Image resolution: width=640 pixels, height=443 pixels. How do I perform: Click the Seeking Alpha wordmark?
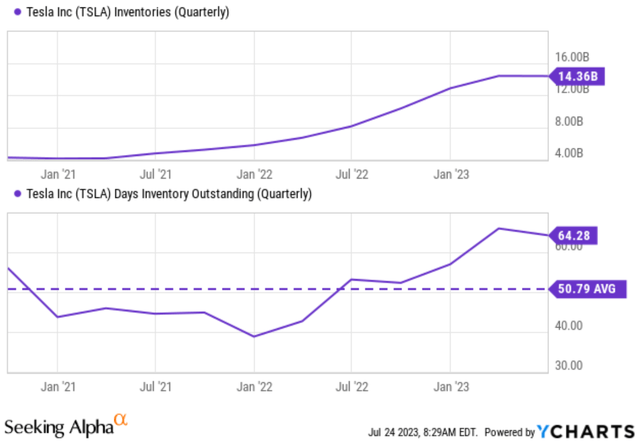[x=60, y=428]
